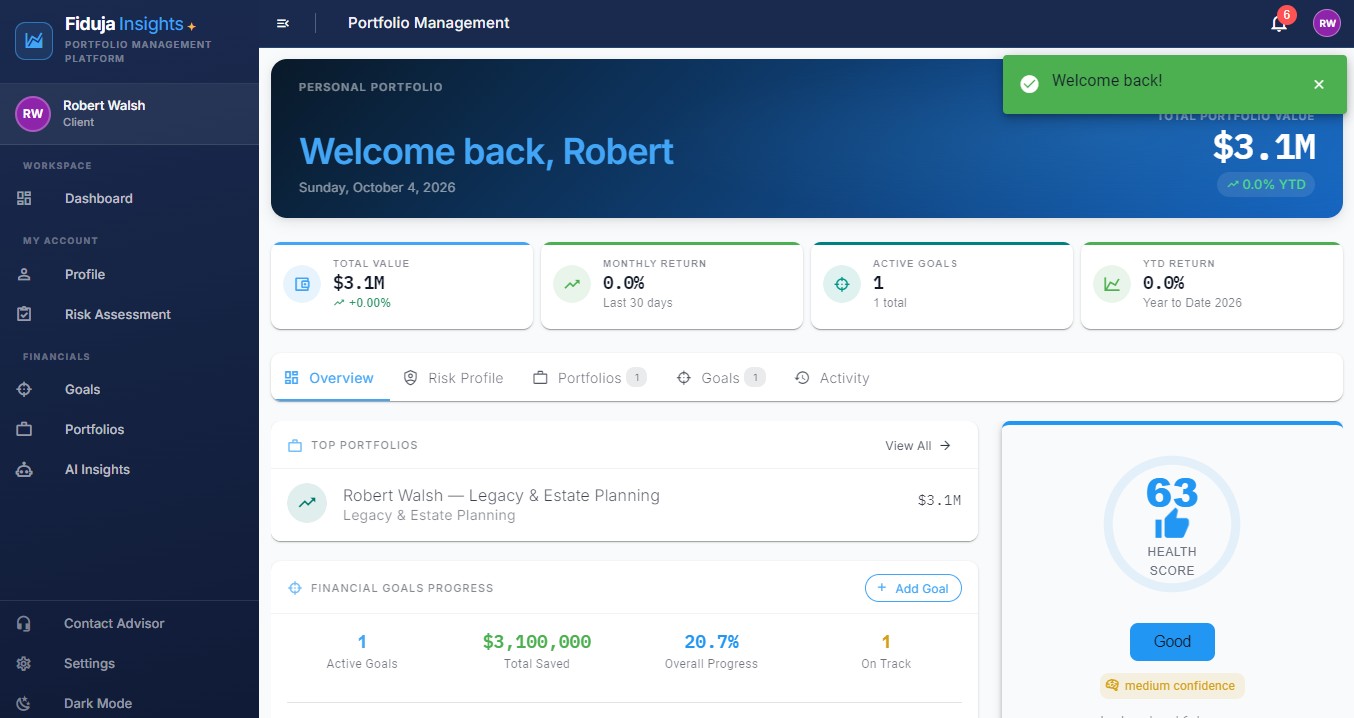
Task: Click the Year to Date 2026 label
Action: coord(1192,302)
